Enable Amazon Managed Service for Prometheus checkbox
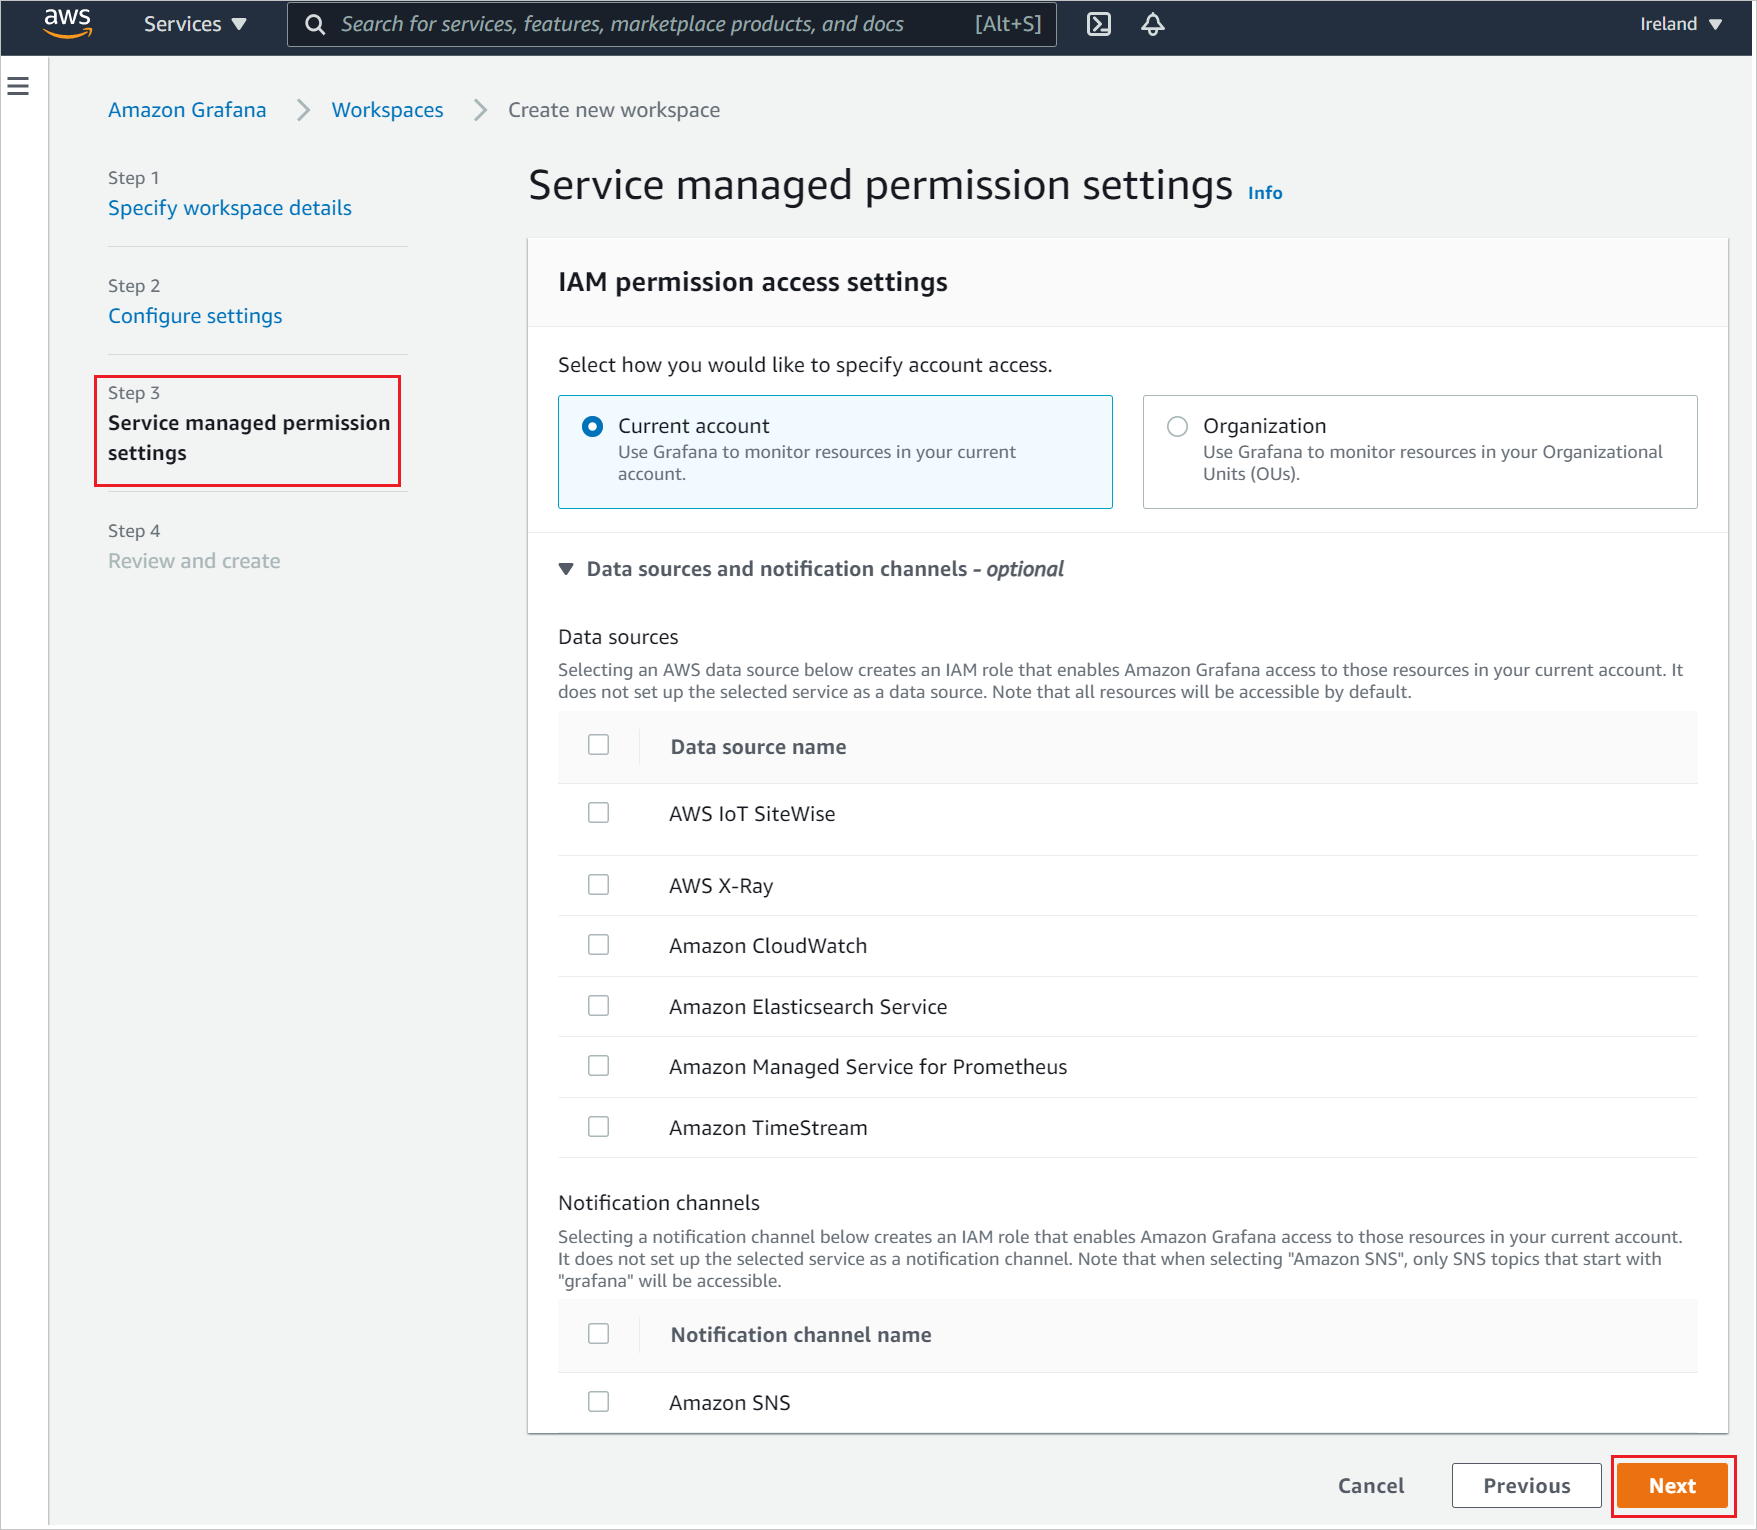 tap(599, 1066)
